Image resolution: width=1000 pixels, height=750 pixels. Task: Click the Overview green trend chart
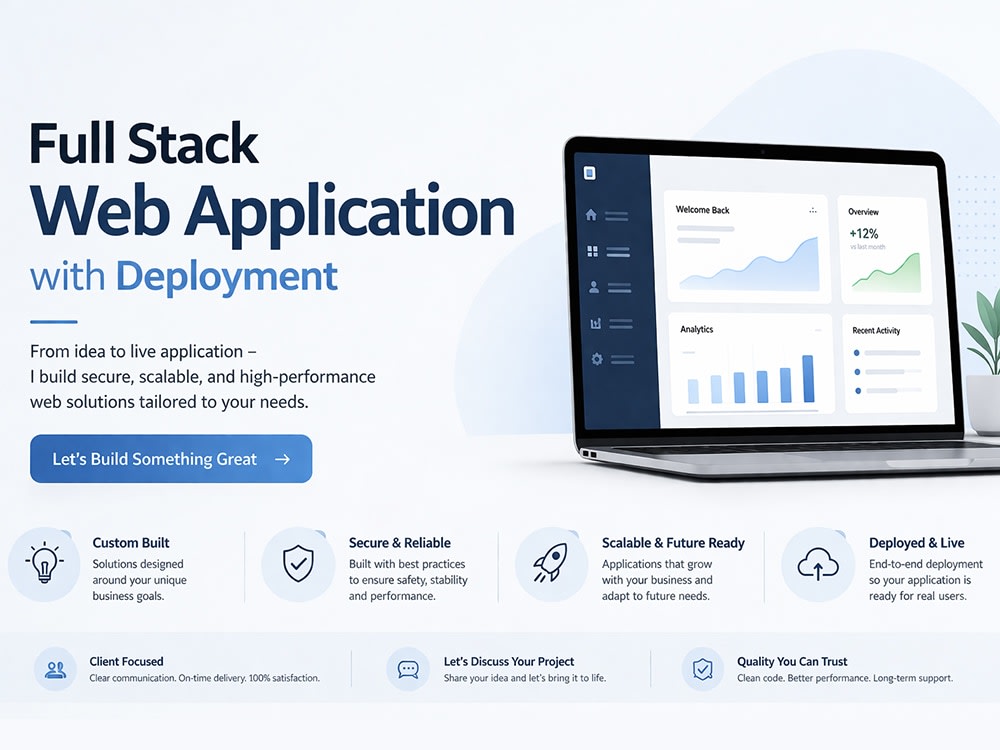(x=886, y=272)
